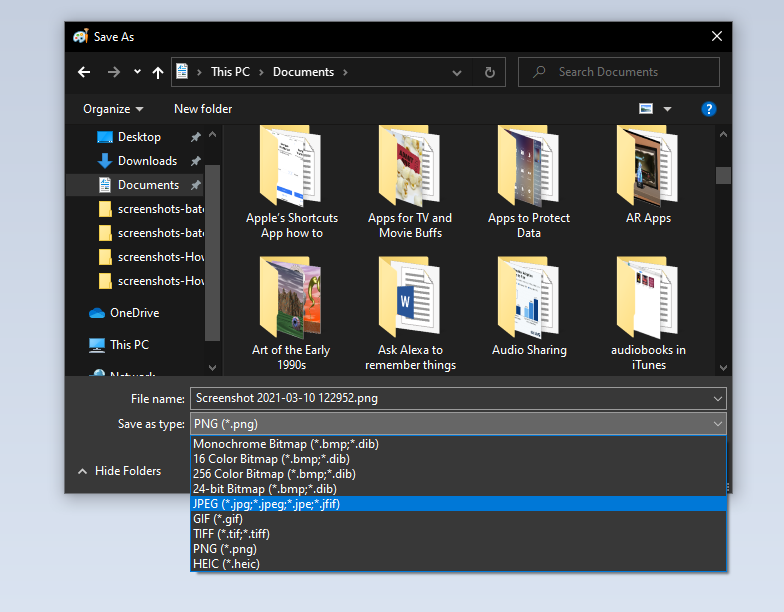Expand the recent locations dropdown arrow

click(x=138, y=72)
